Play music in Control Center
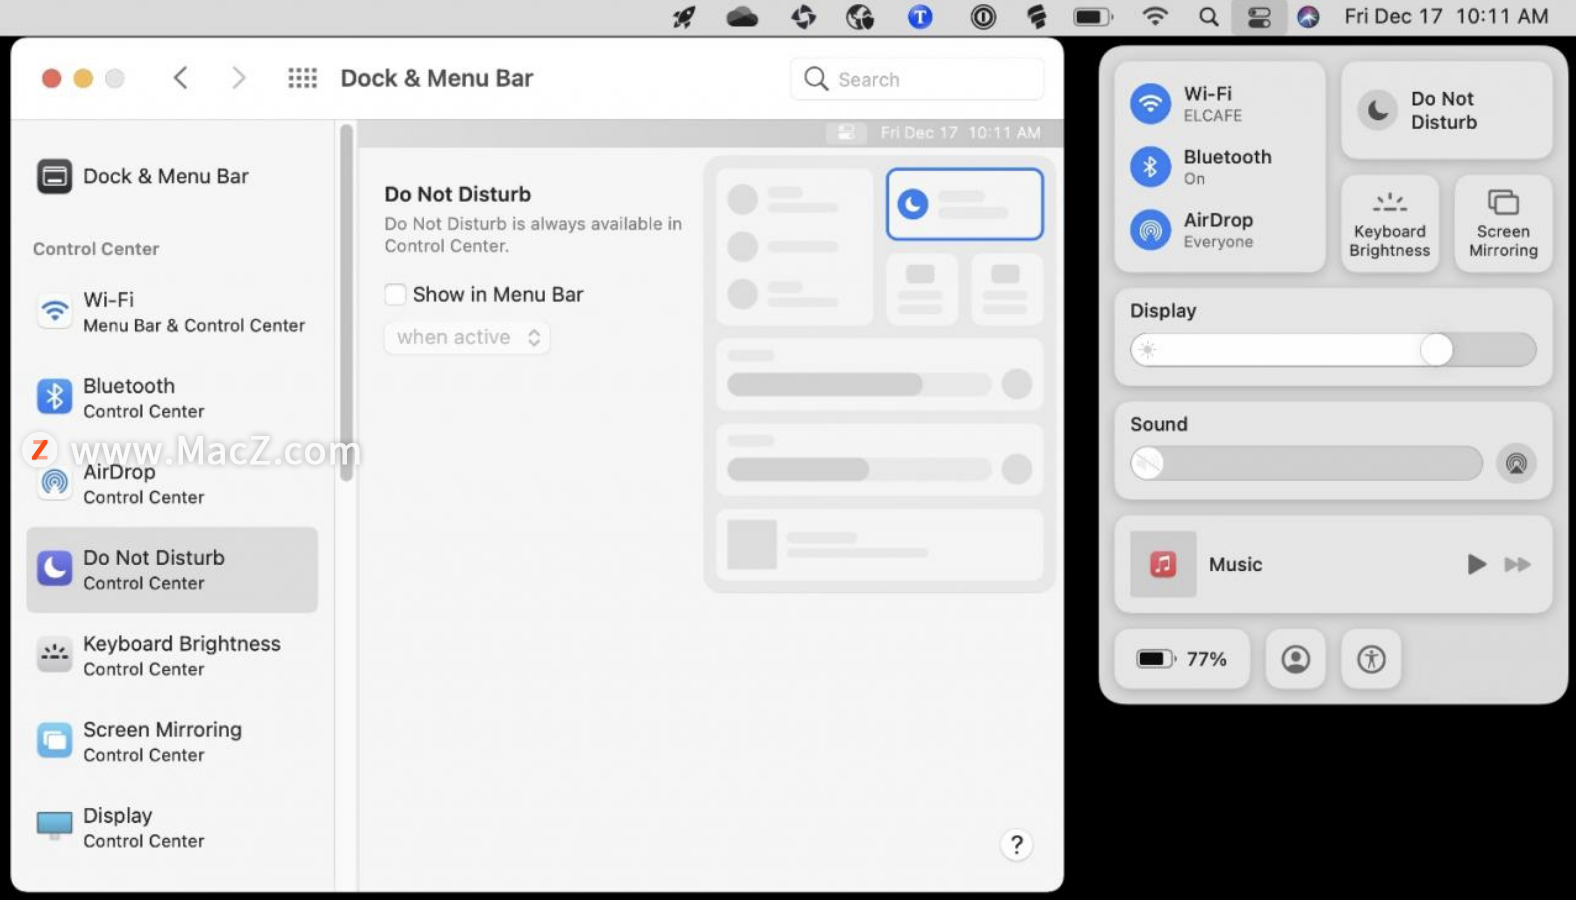 [x=1476, y=564]
